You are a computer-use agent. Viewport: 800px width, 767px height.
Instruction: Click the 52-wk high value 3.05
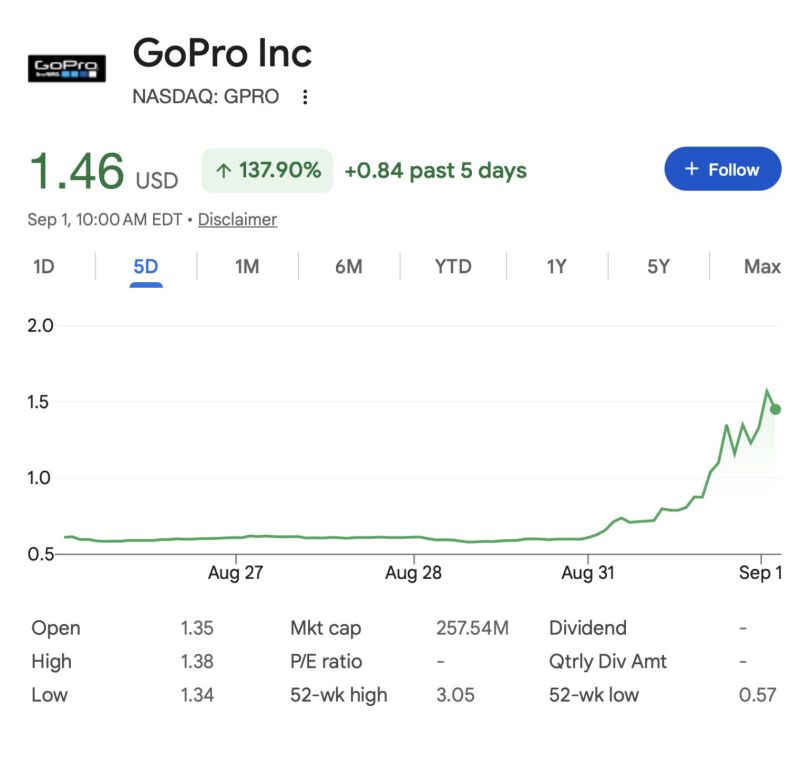[x=455, y=695]
